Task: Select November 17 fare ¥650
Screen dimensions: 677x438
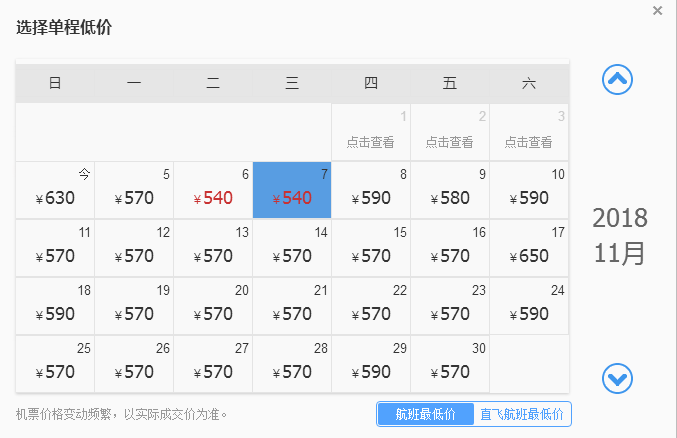Action: tap(529, 248)
